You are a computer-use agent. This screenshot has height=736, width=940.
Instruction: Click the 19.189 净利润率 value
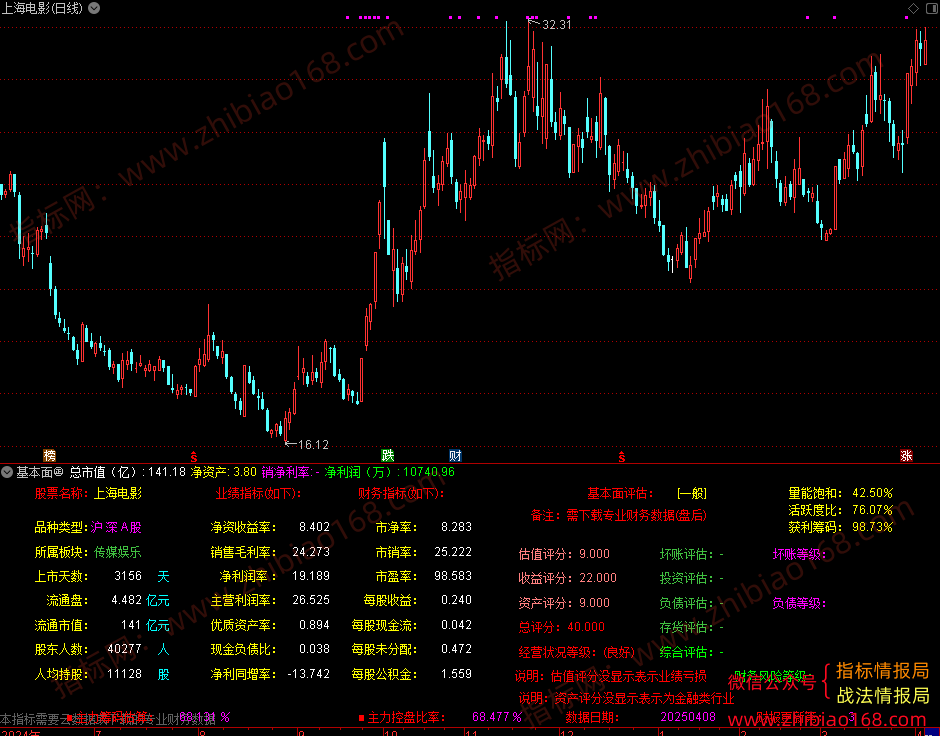311,576
